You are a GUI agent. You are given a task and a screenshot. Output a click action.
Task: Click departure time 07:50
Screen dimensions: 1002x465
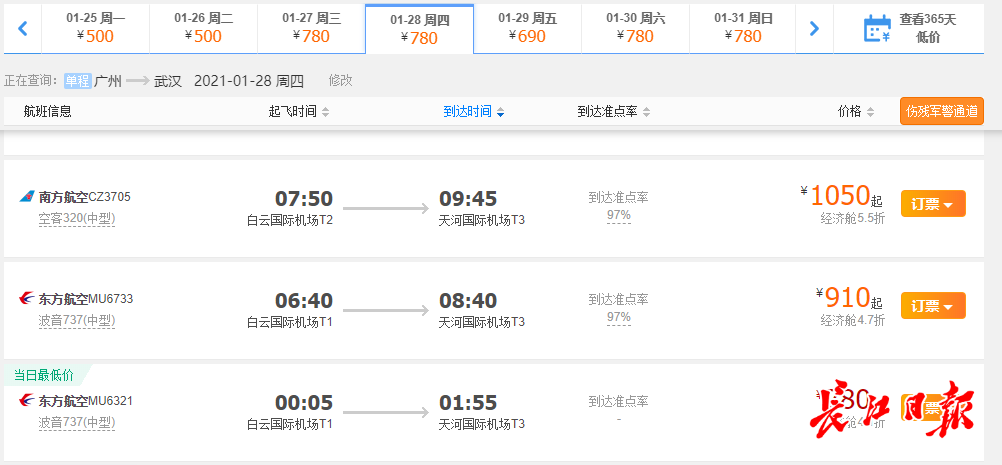(x=304, y=199)
